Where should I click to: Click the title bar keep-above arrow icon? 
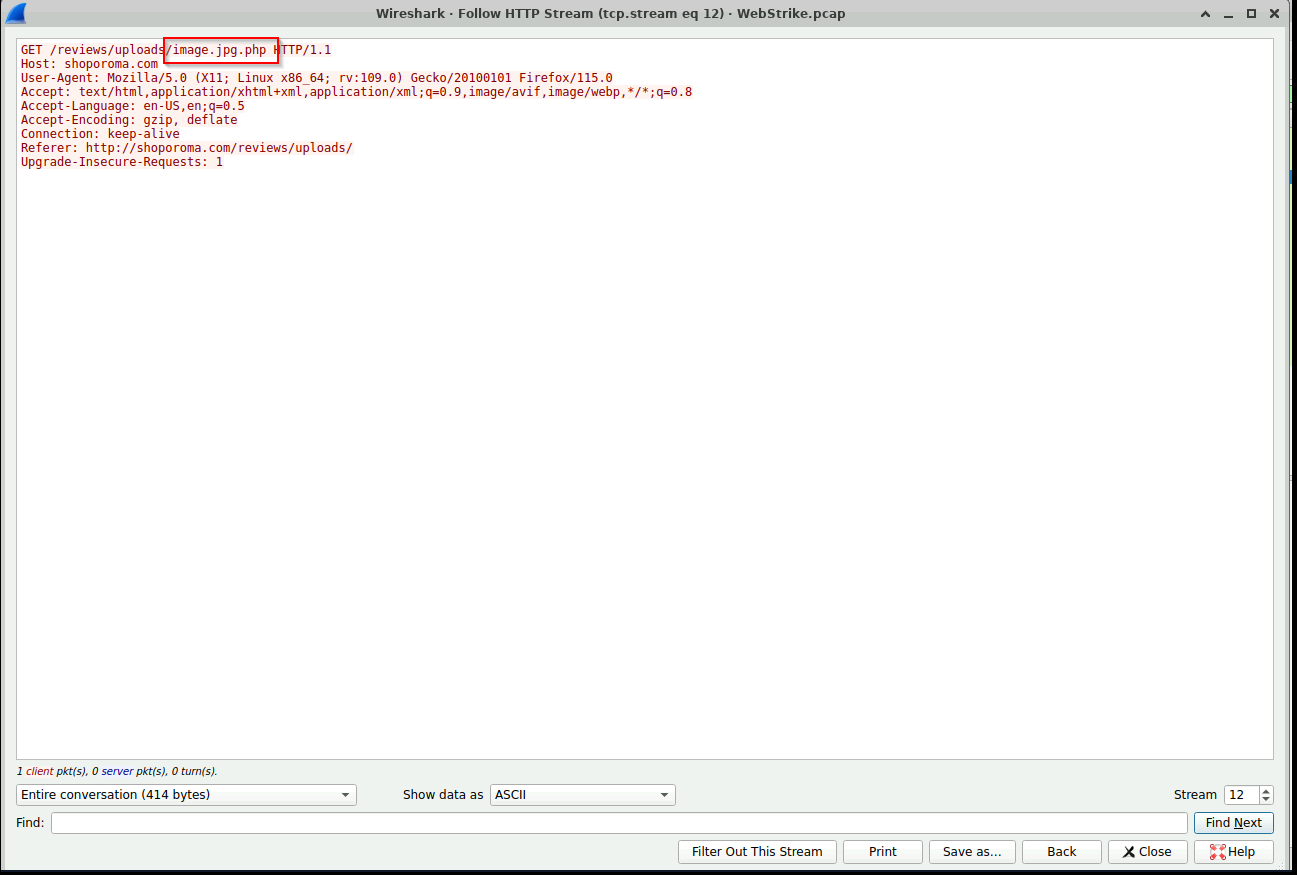click(x=1206, y=14)
